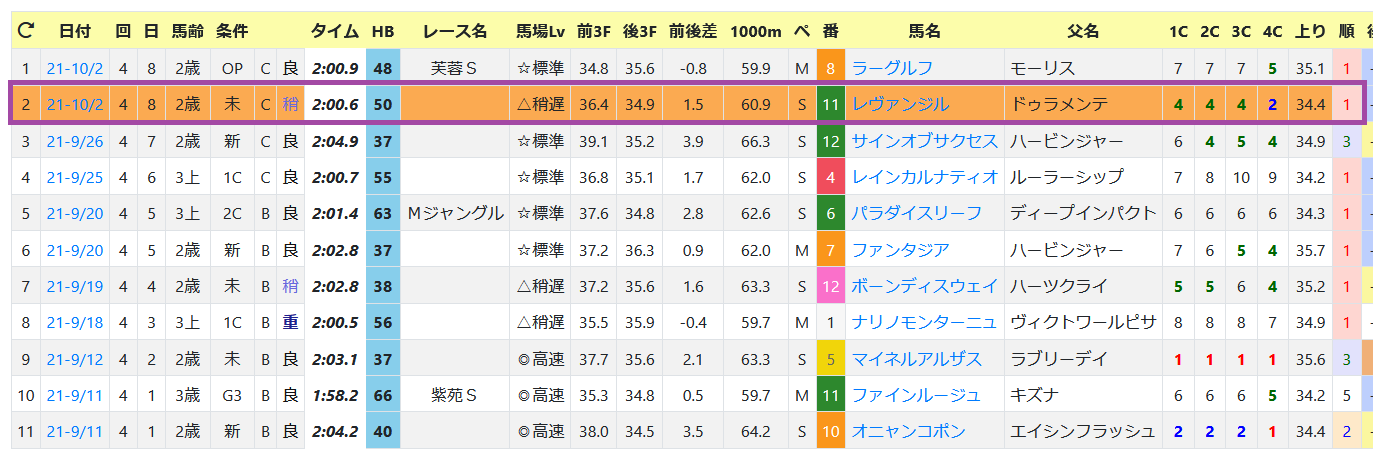
Task: Sort by the タイム column header
Action: tap(334, 31)
